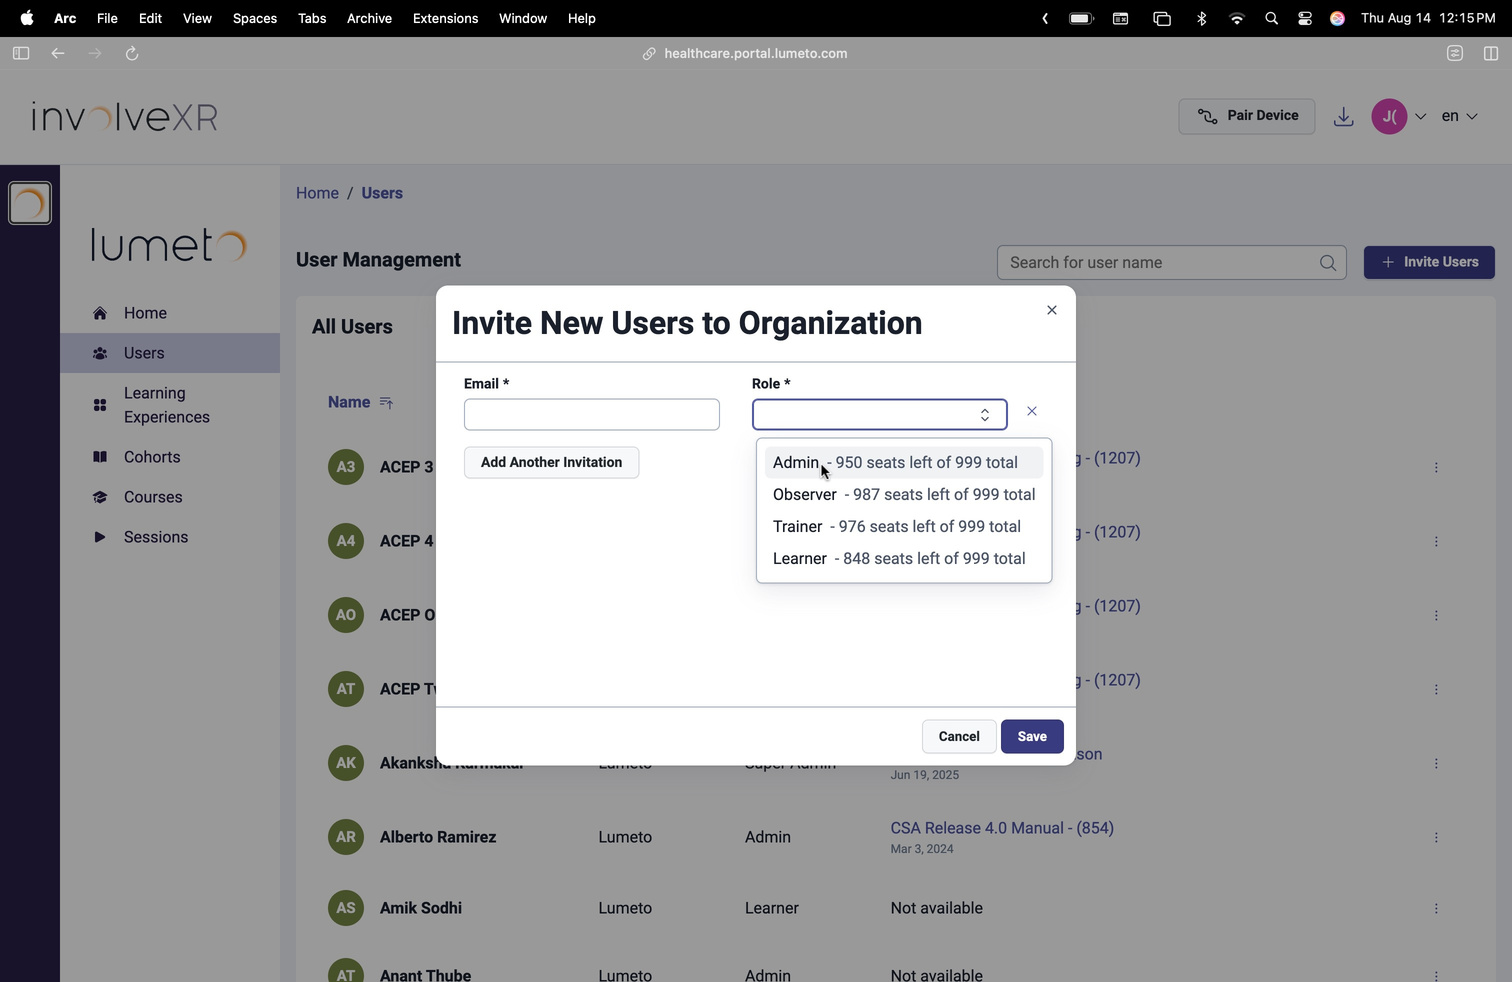
Task: Reload the page with refresh icon
Action: click(132, 54)
